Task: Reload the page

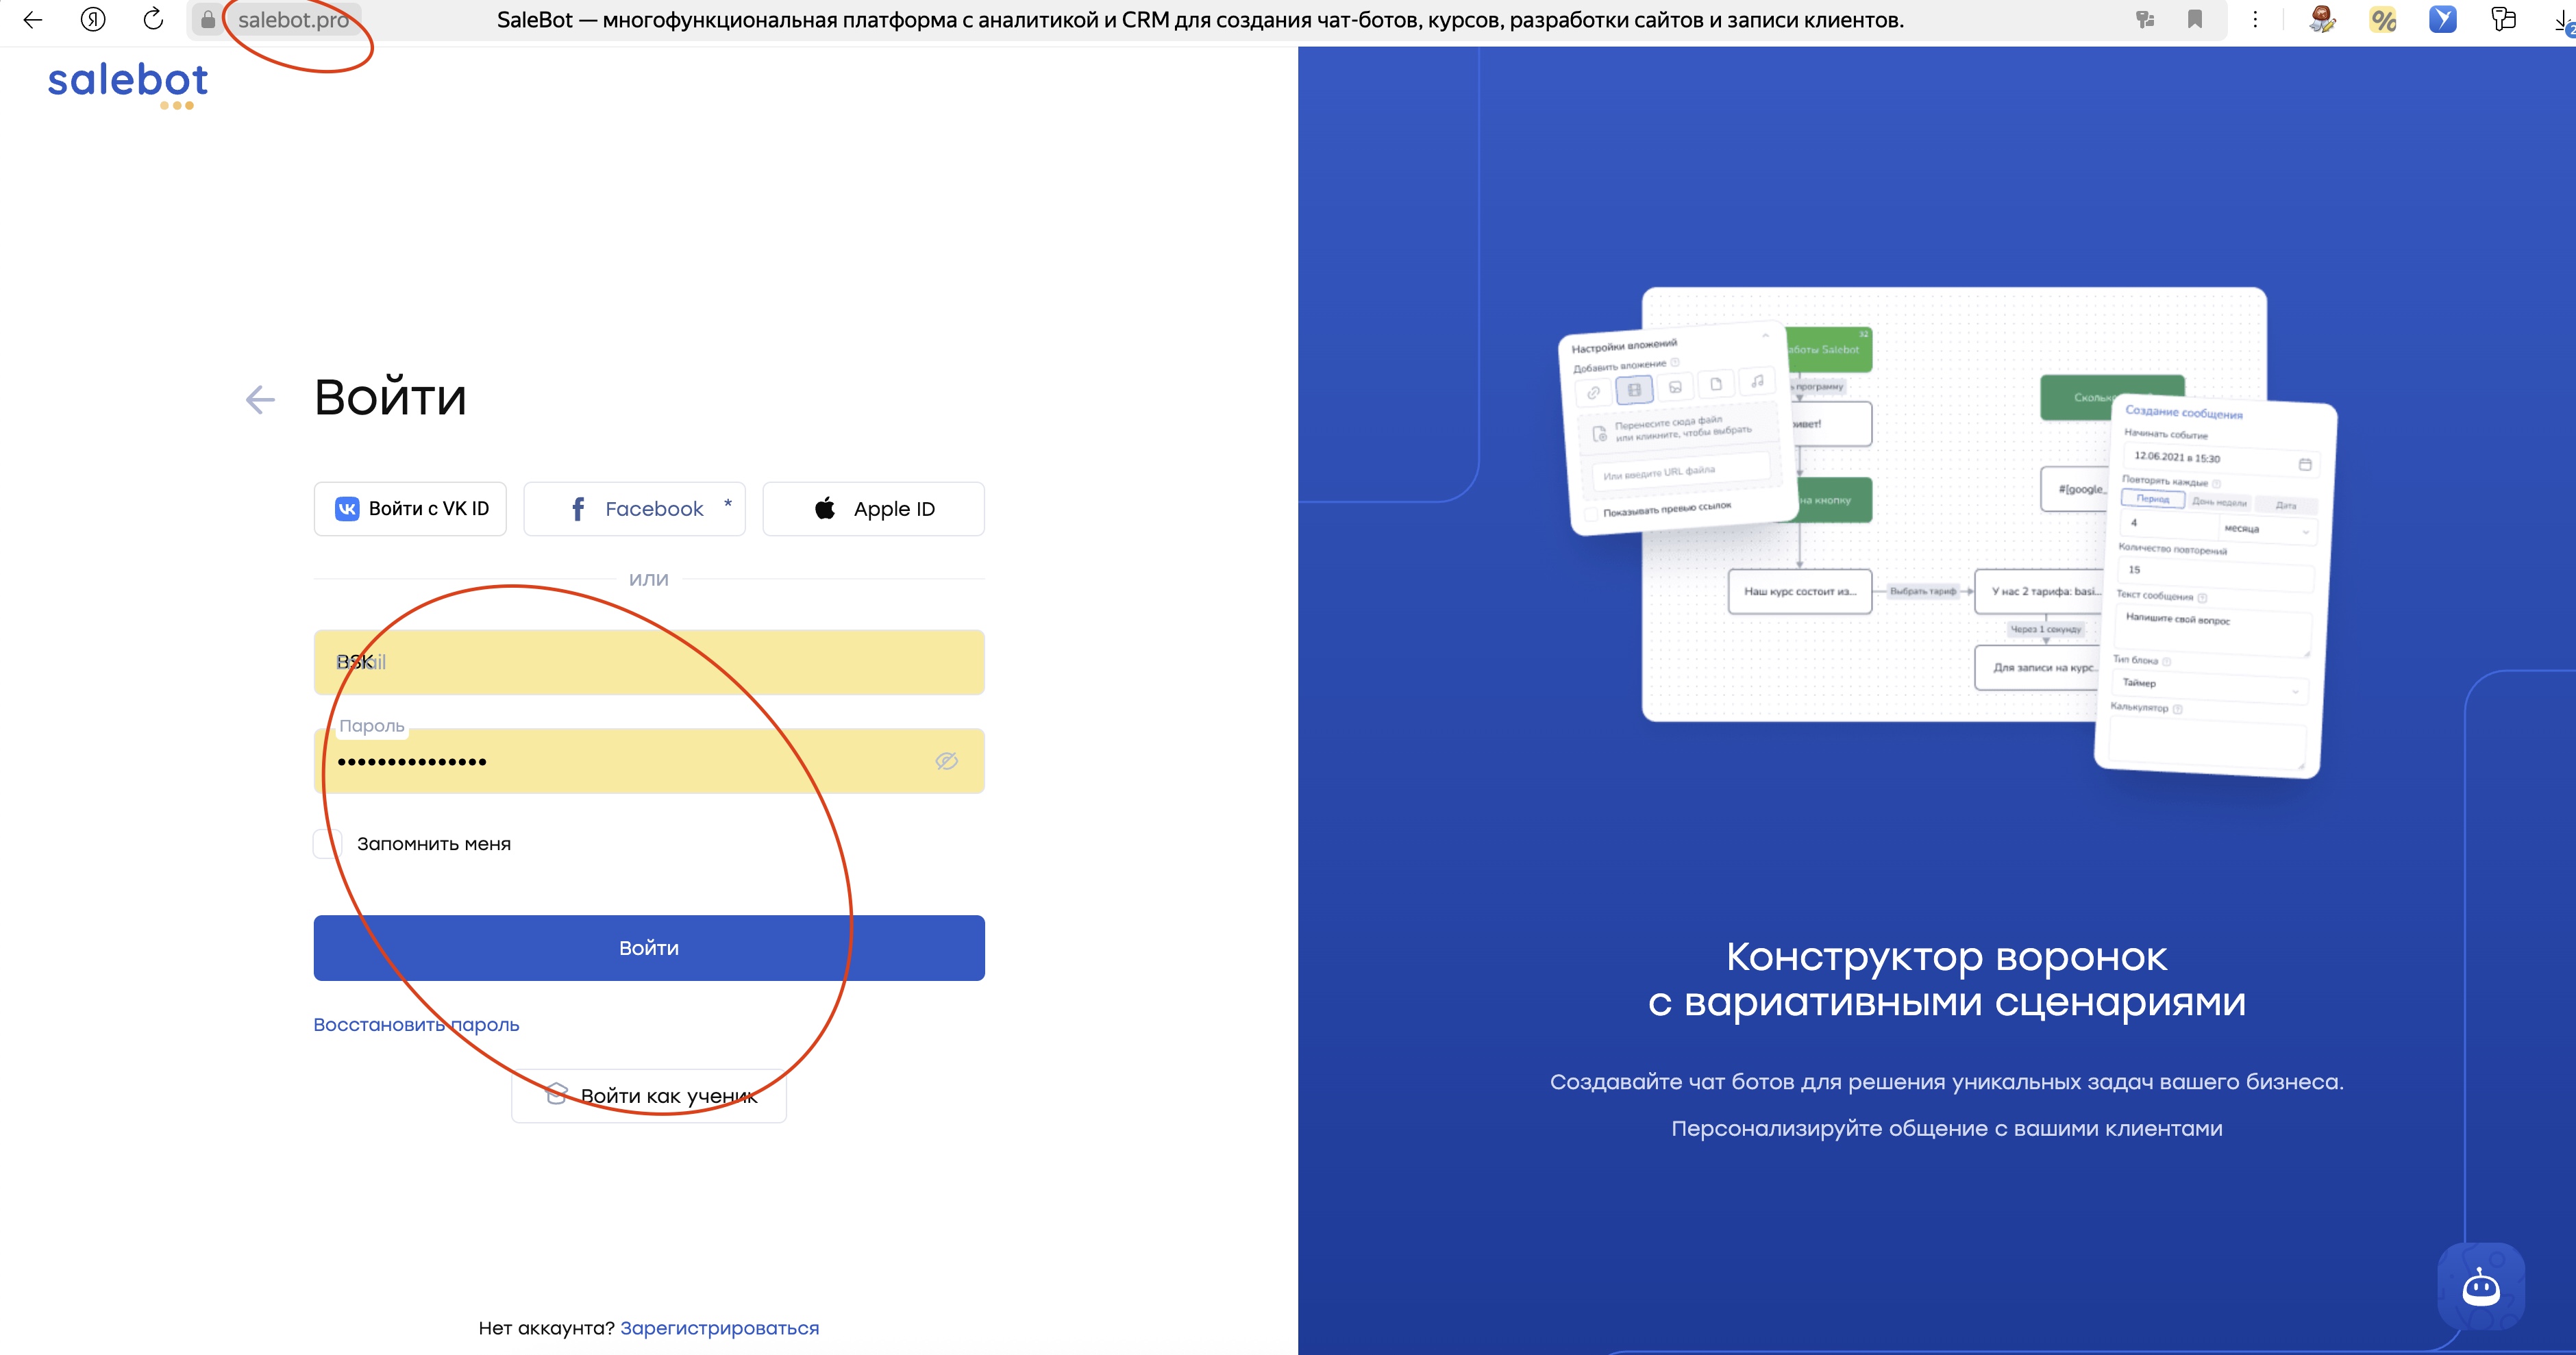Action: [x=153, y=19]
